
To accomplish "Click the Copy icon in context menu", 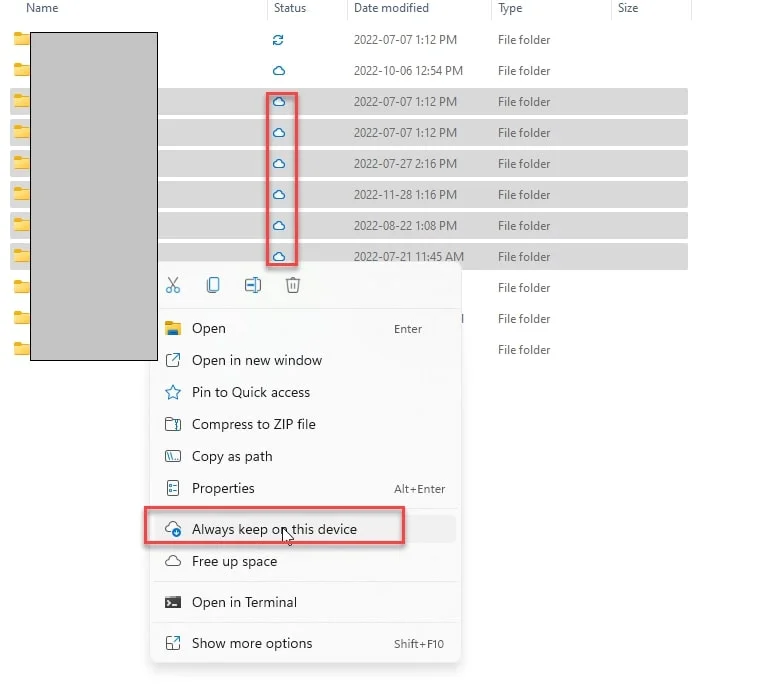I will coord(213,285).
